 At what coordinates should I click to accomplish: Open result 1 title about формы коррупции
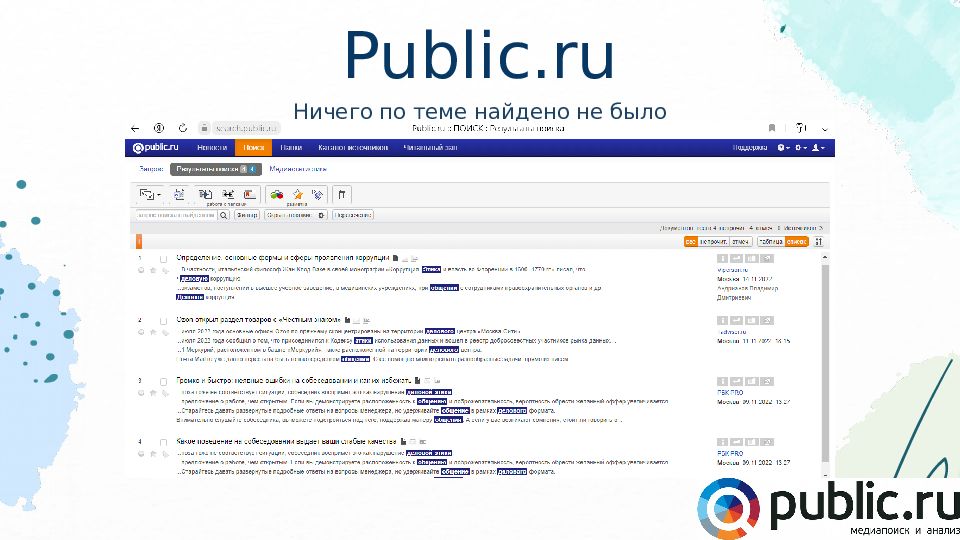[x=283, y=258]
